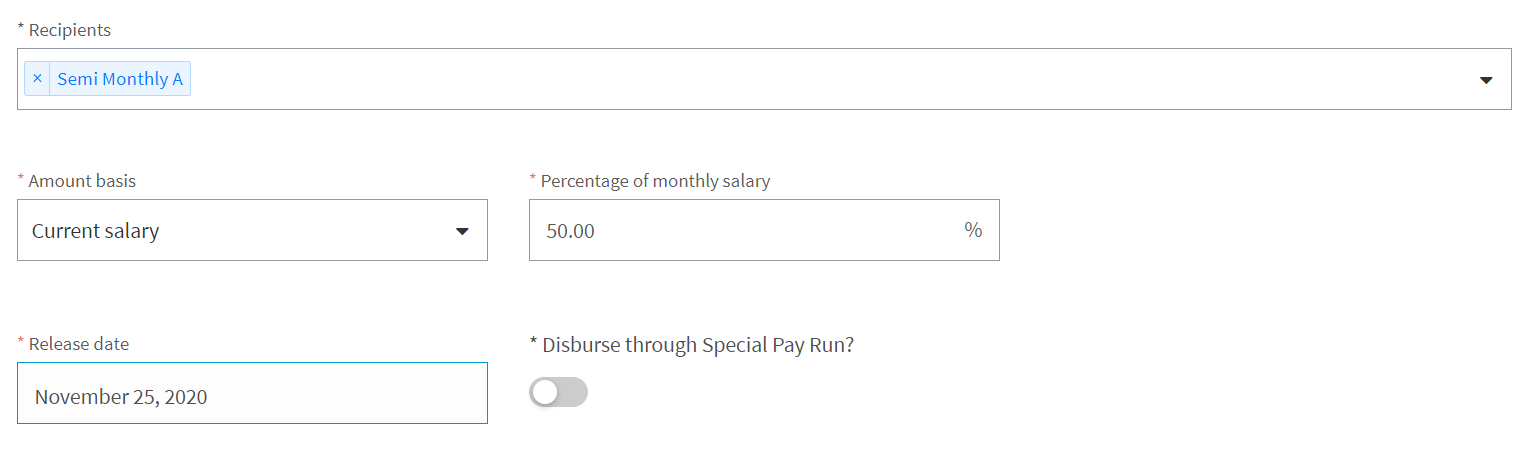Click the percent symbol suffix

tap(973, 230)
